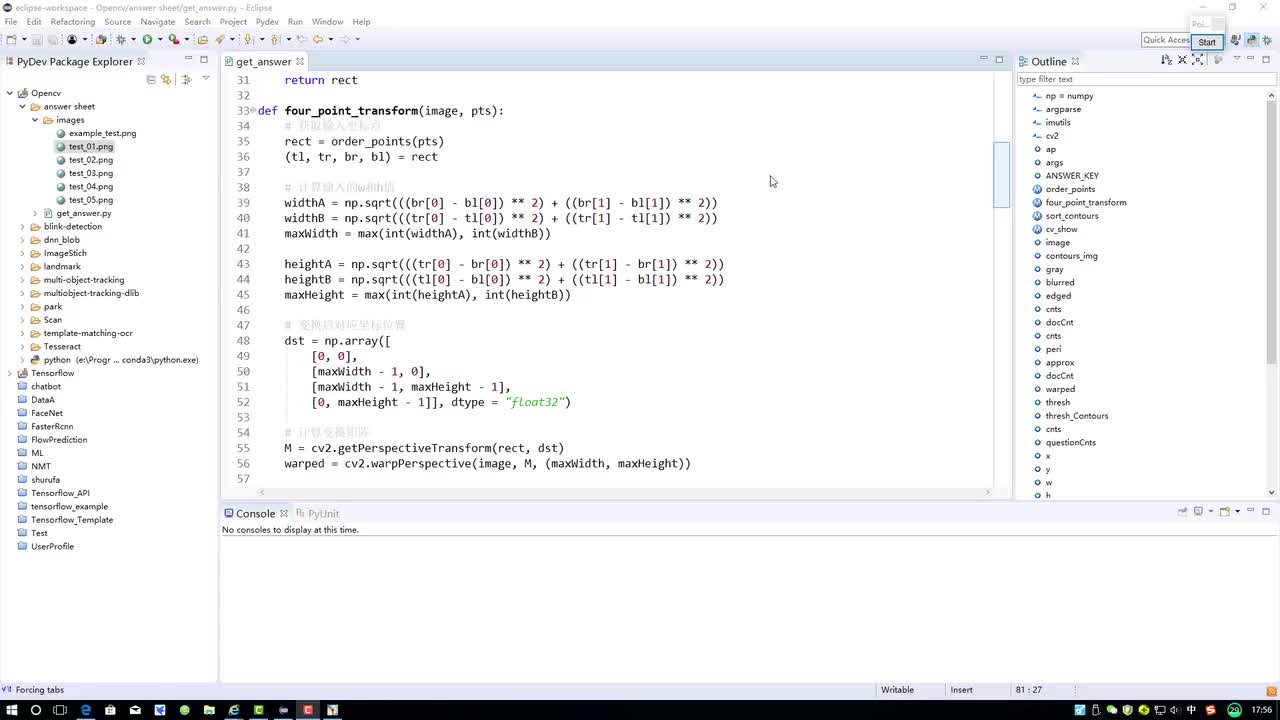Click the Run Last Tool icon
Image resolution: width=1280 pixels, height=720 pixels.
pos(173,40)
